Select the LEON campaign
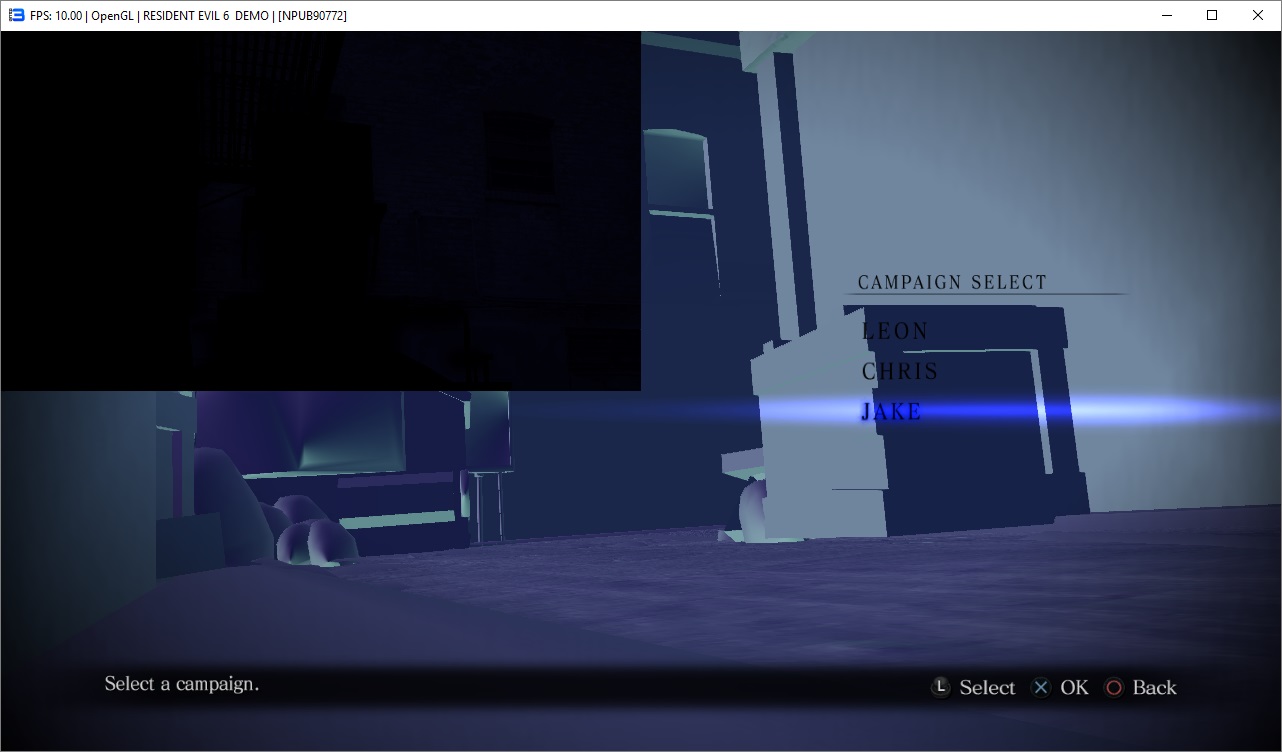 895,331
